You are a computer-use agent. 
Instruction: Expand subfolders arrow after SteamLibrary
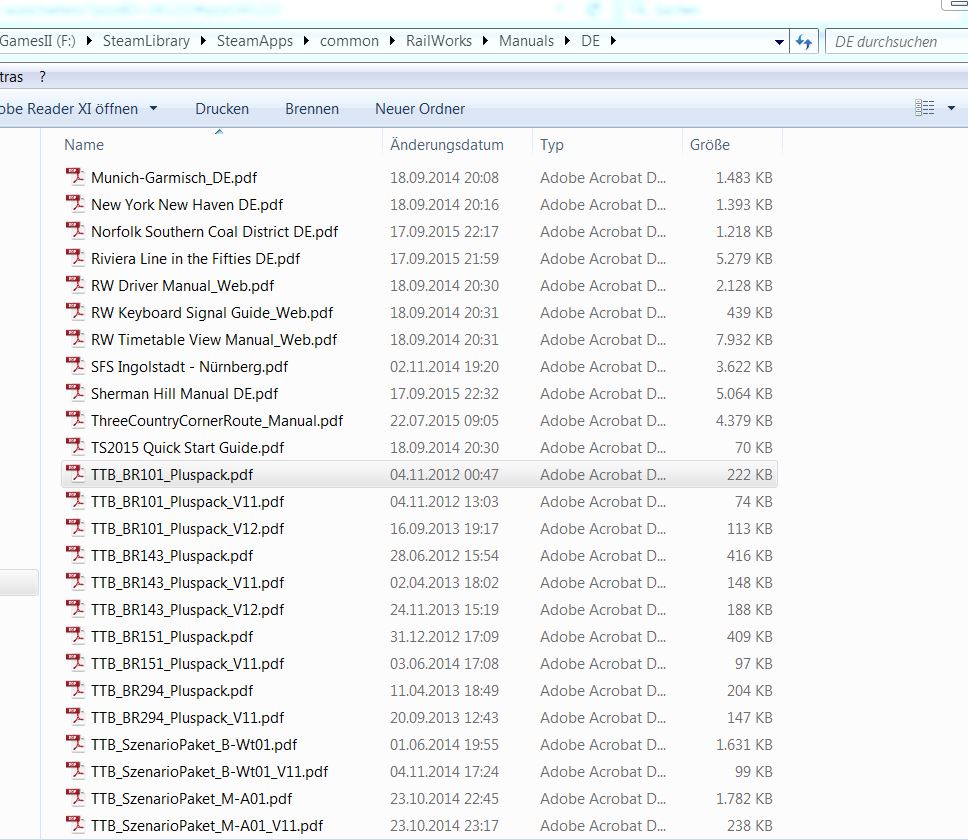click(203, 41)
